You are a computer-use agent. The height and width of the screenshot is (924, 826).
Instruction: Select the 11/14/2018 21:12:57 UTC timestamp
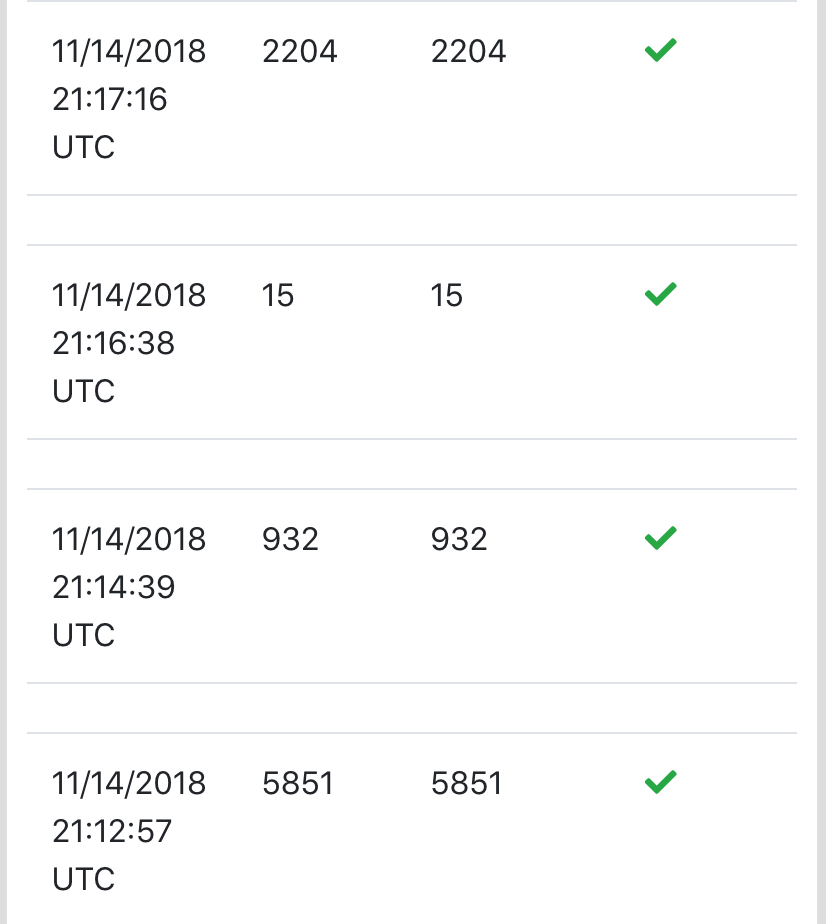tap(129, 830)
